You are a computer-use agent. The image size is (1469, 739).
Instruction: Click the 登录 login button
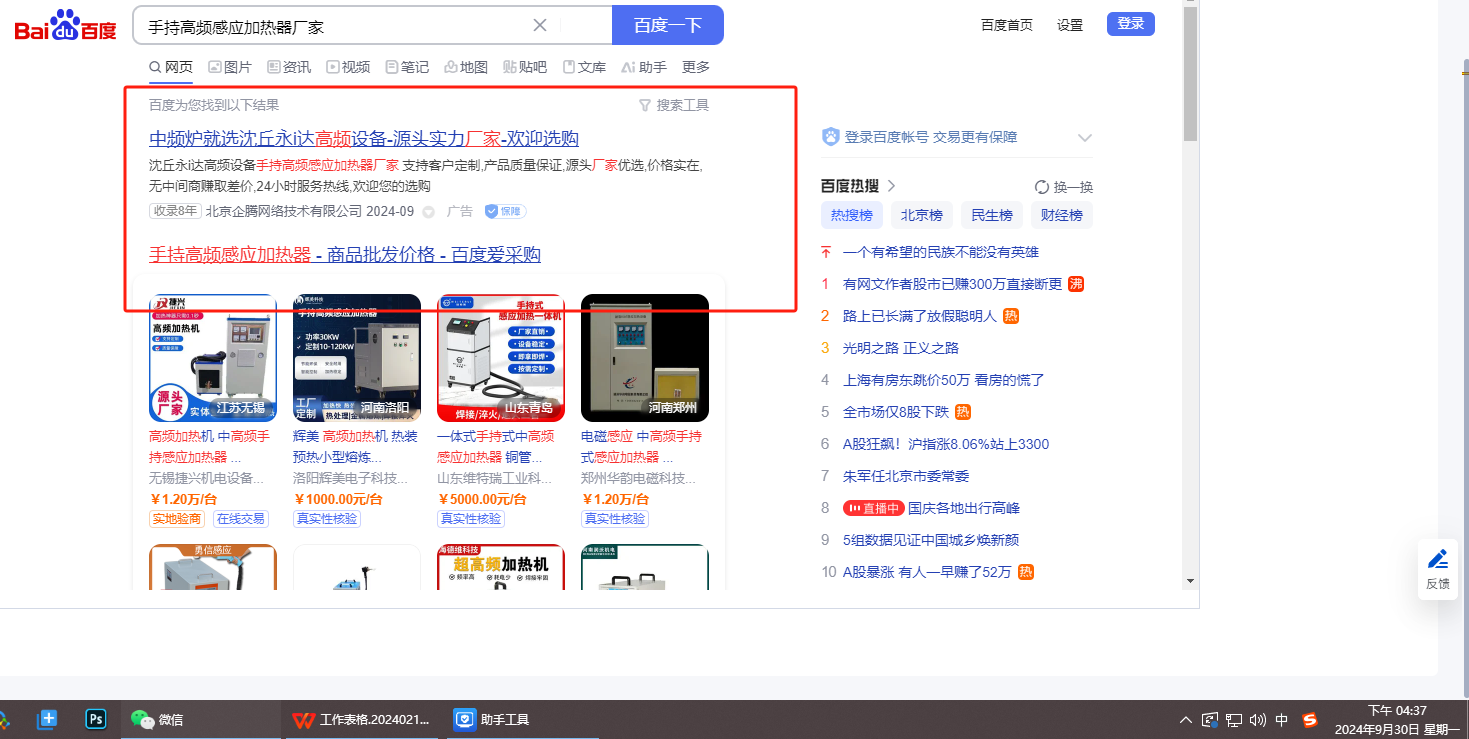click(1131, 24)
